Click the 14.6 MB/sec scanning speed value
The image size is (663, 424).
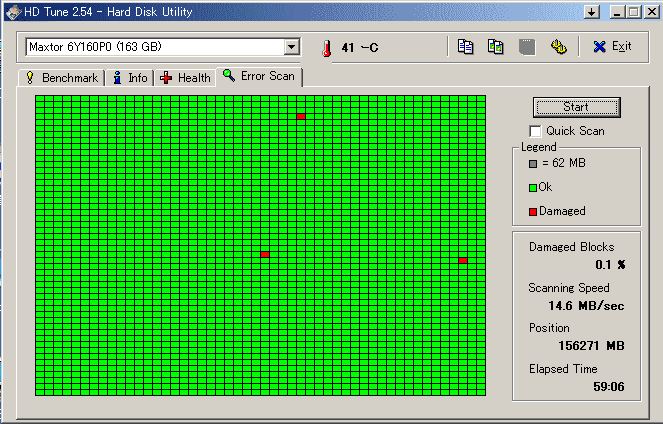click(x=586, y=306)
